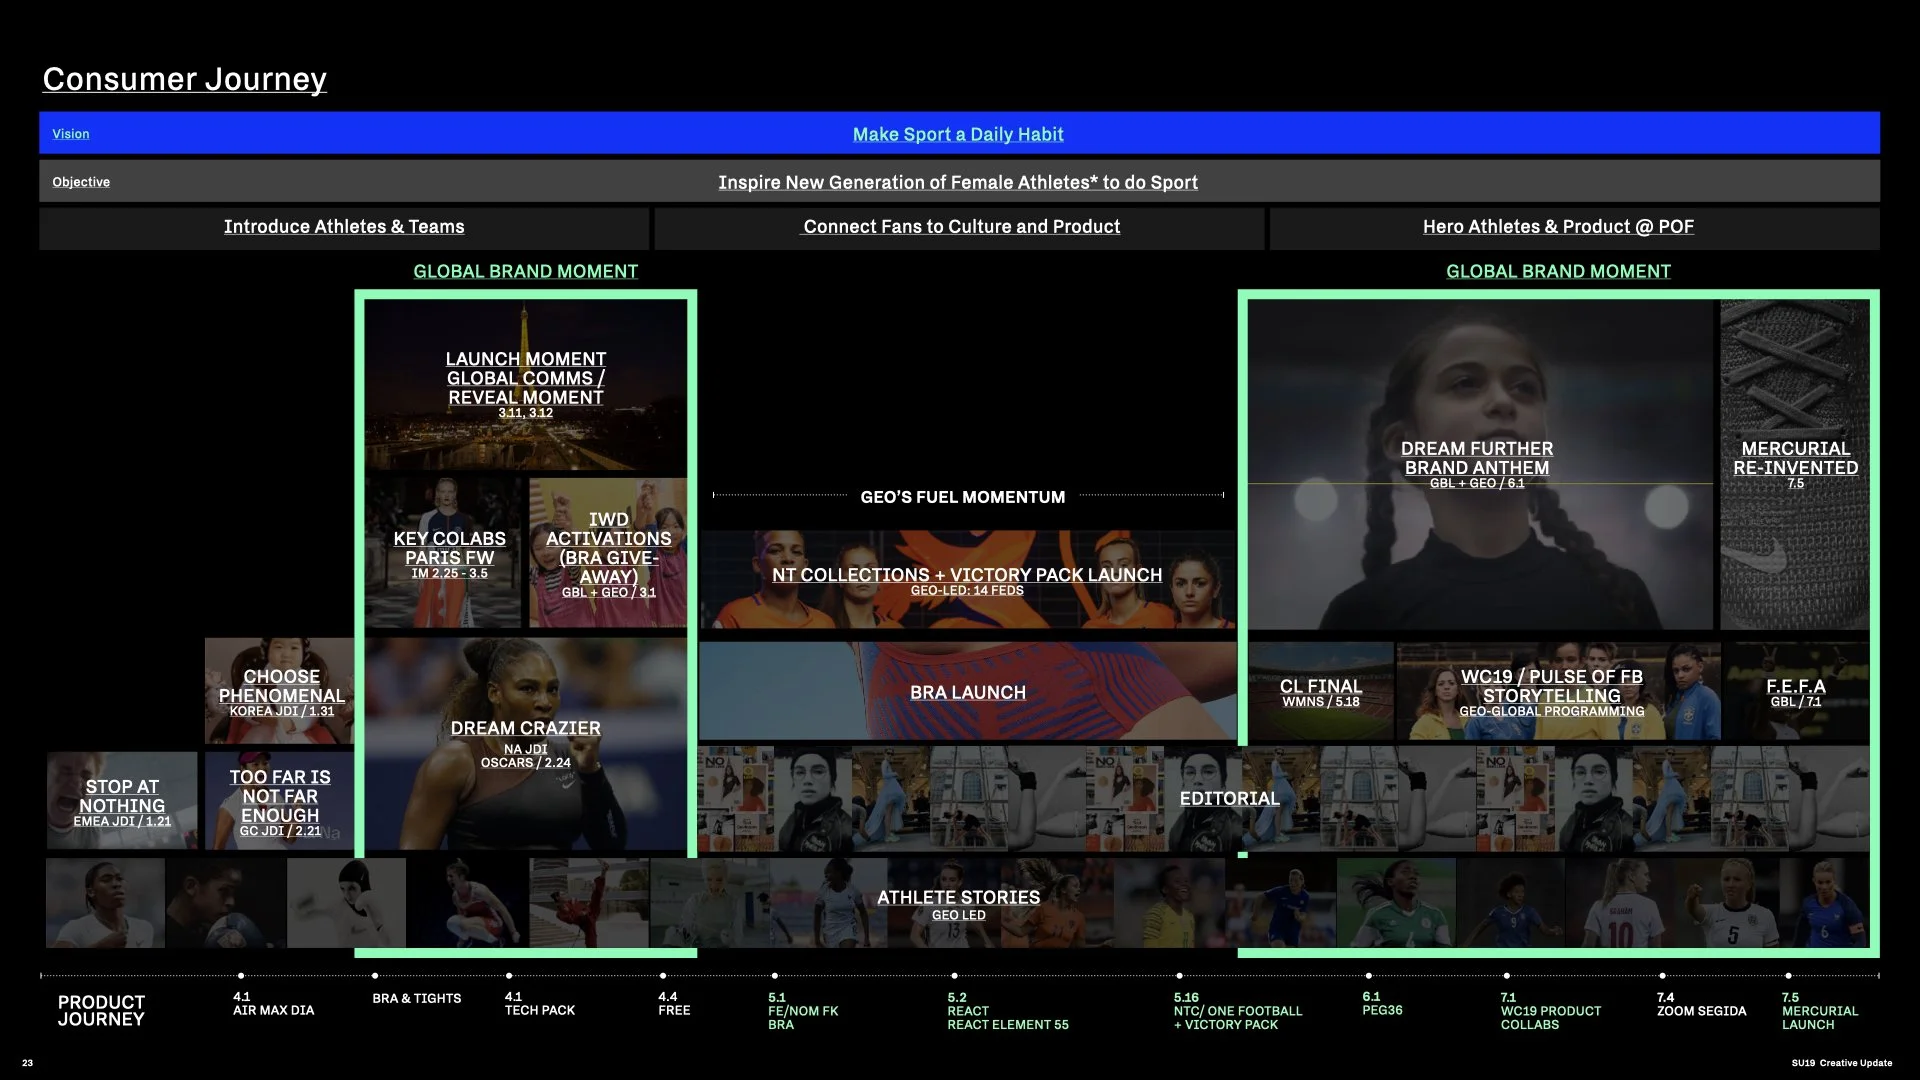
Task: Click Too Far Is Not Far Enough tile
Action: tap(279, 802)
